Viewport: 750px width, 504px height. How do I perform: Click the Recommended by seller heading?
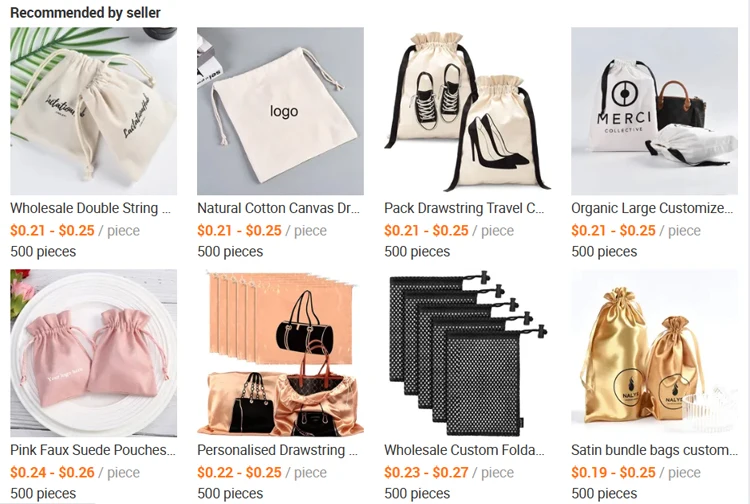point(85,12)
